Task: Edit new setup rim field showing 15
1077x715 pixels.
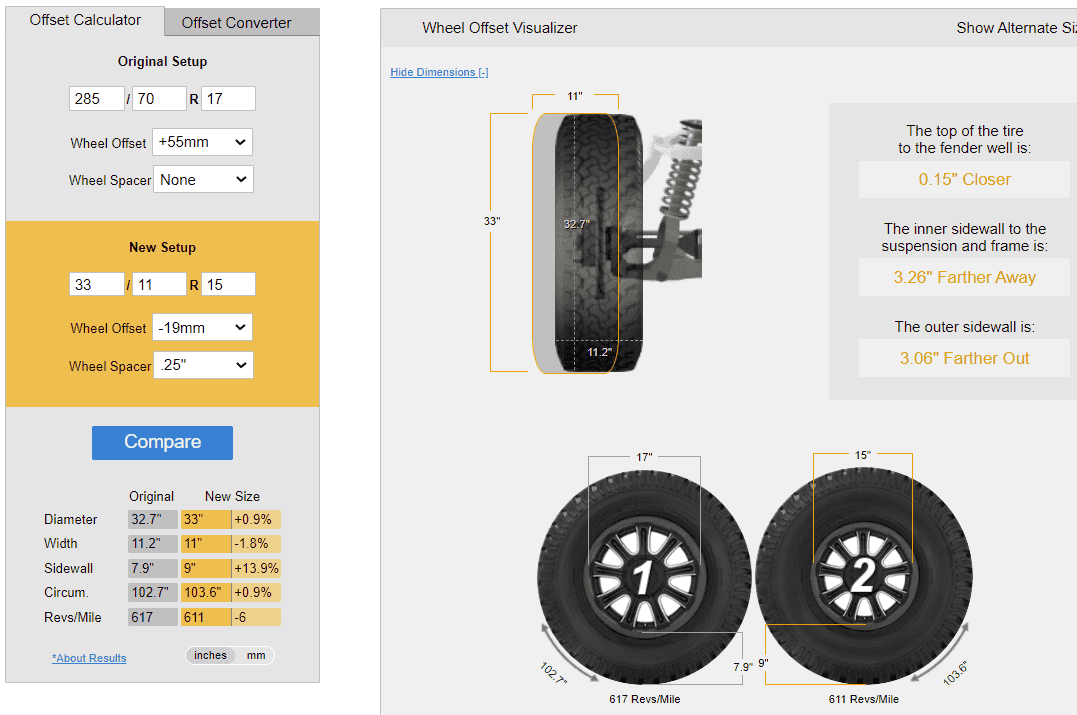Action: coord(228,284)
